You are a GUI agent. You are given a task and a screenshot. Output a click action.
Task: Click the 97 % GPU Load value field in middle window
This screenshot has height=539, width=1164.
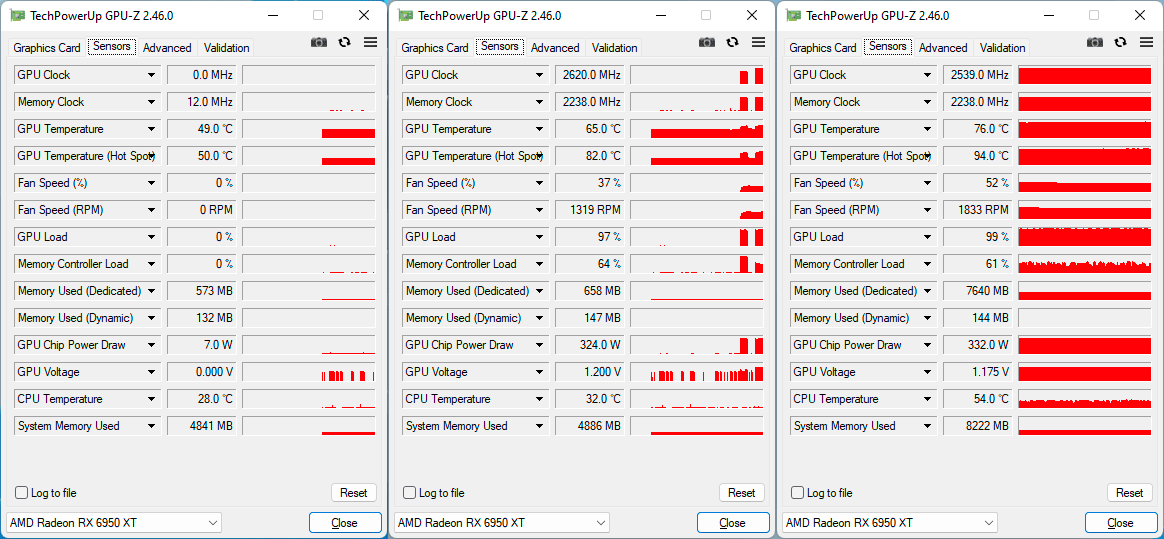pos(590,237)
